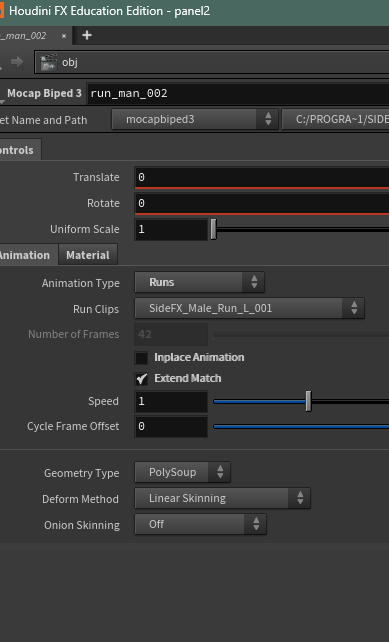Click the Speed value field
Image resolution: width=389 pixels, height=642 pixels.
(x=171, y=401)
